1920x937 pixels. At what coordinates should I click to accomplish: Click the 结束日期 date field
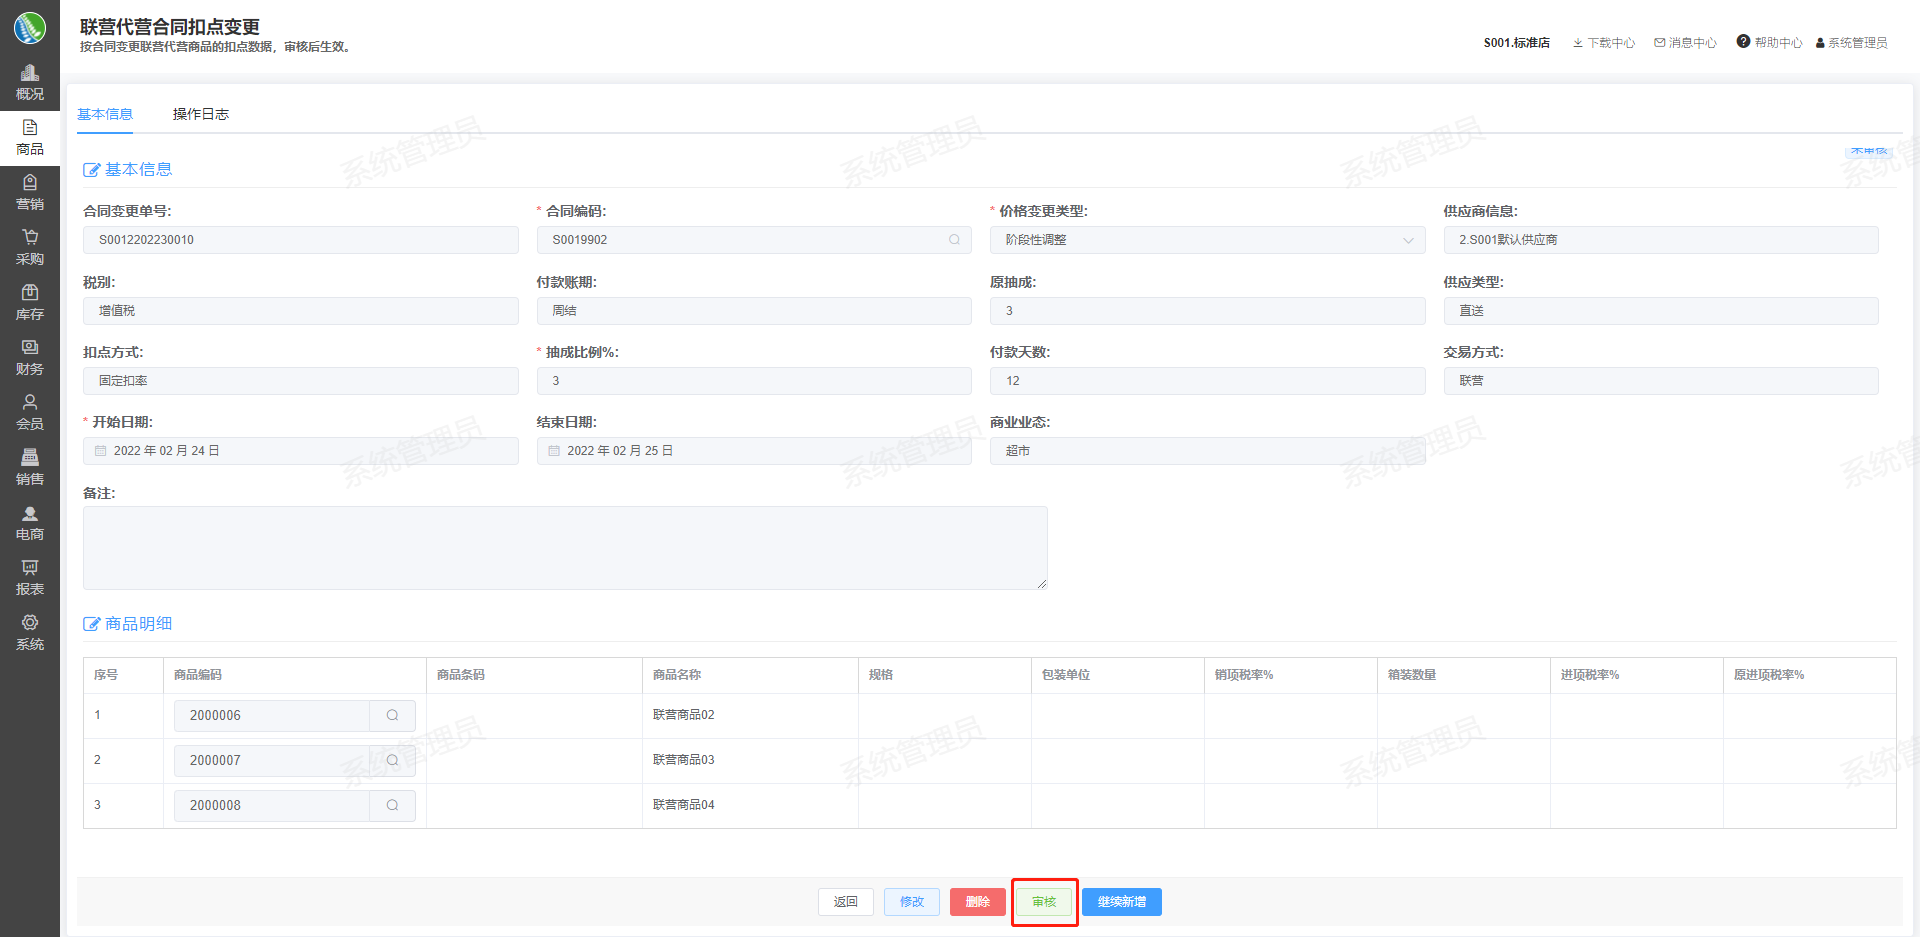(754, 451)
